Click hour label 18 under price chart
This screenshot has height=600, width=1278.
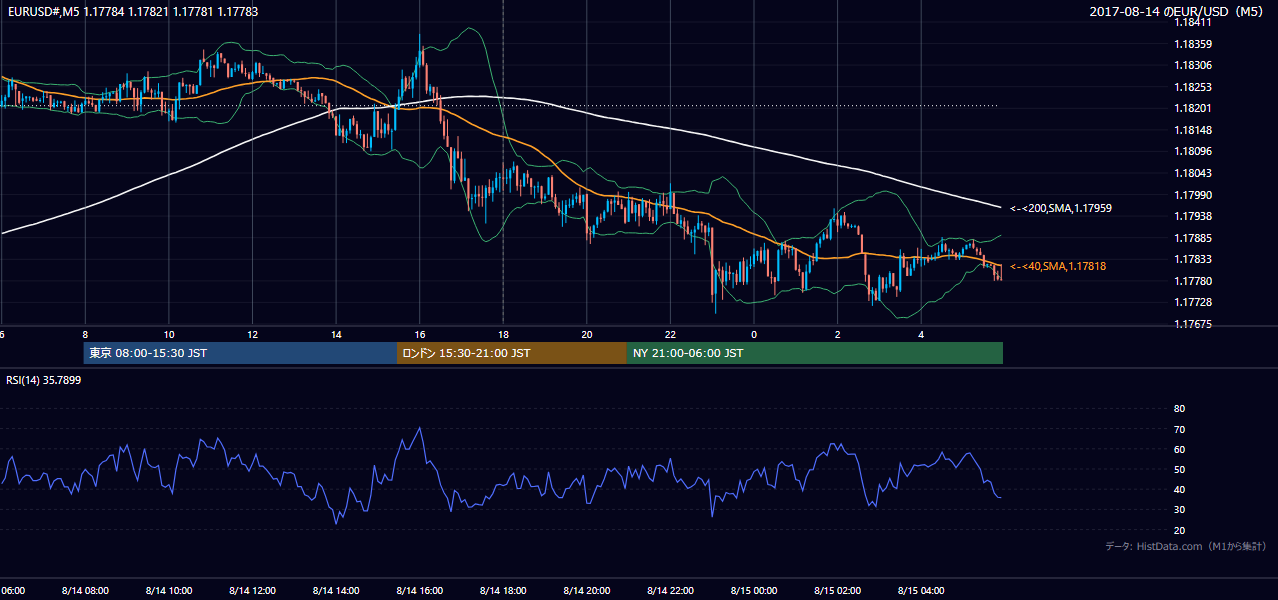pyautogui.click(x=503, y=334)
